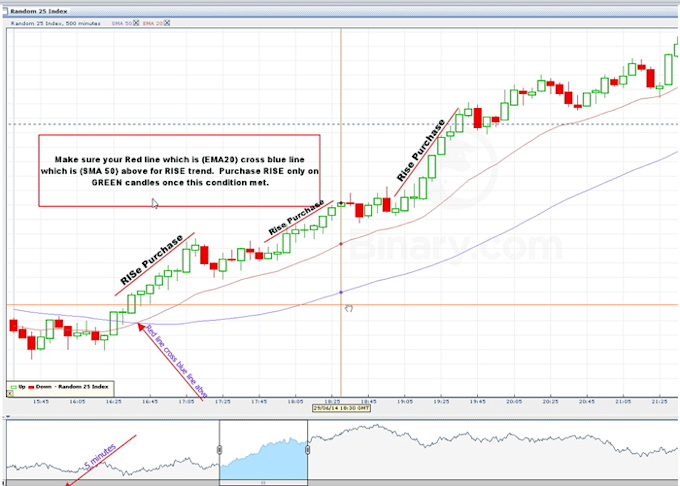
Task: Click the 20:45 time axis label
Action: pos(587,401)
